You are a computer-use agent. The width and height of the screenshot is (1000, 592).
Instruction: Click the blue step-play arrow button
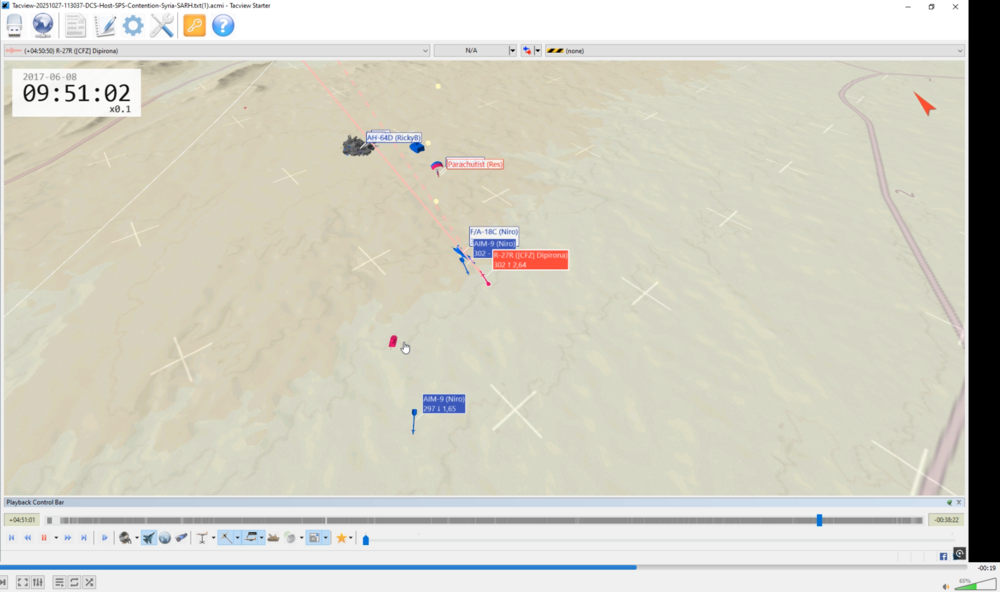click(x=105, y=538)
